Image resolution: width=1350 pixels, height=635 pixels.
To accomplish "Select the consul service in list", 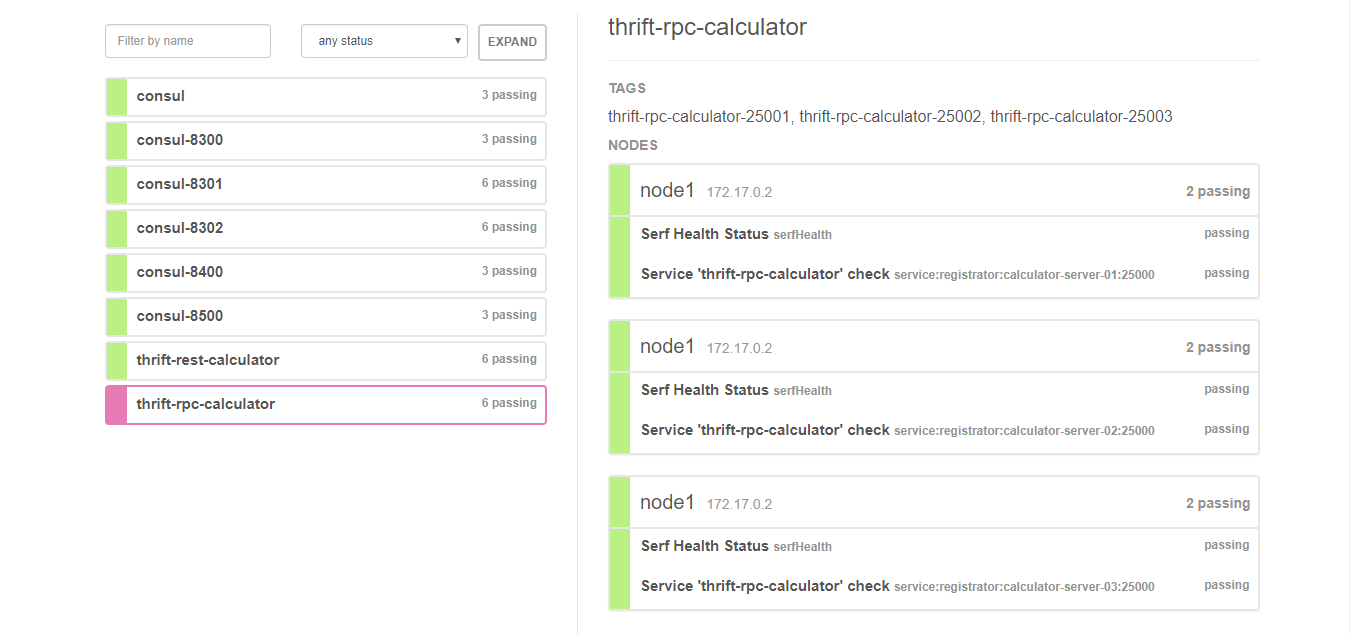I will pos(326,96).
